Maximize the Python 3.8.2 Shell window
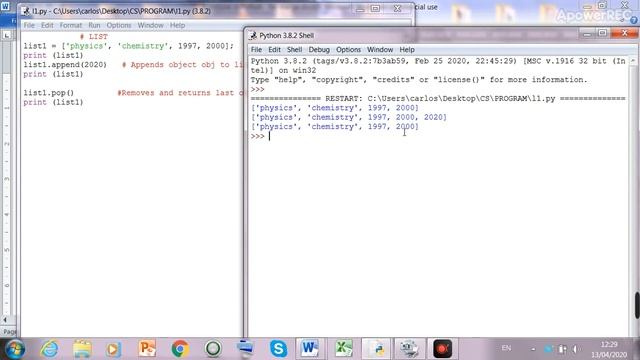This screenshot has width=640, height=360. coord(602,33)
